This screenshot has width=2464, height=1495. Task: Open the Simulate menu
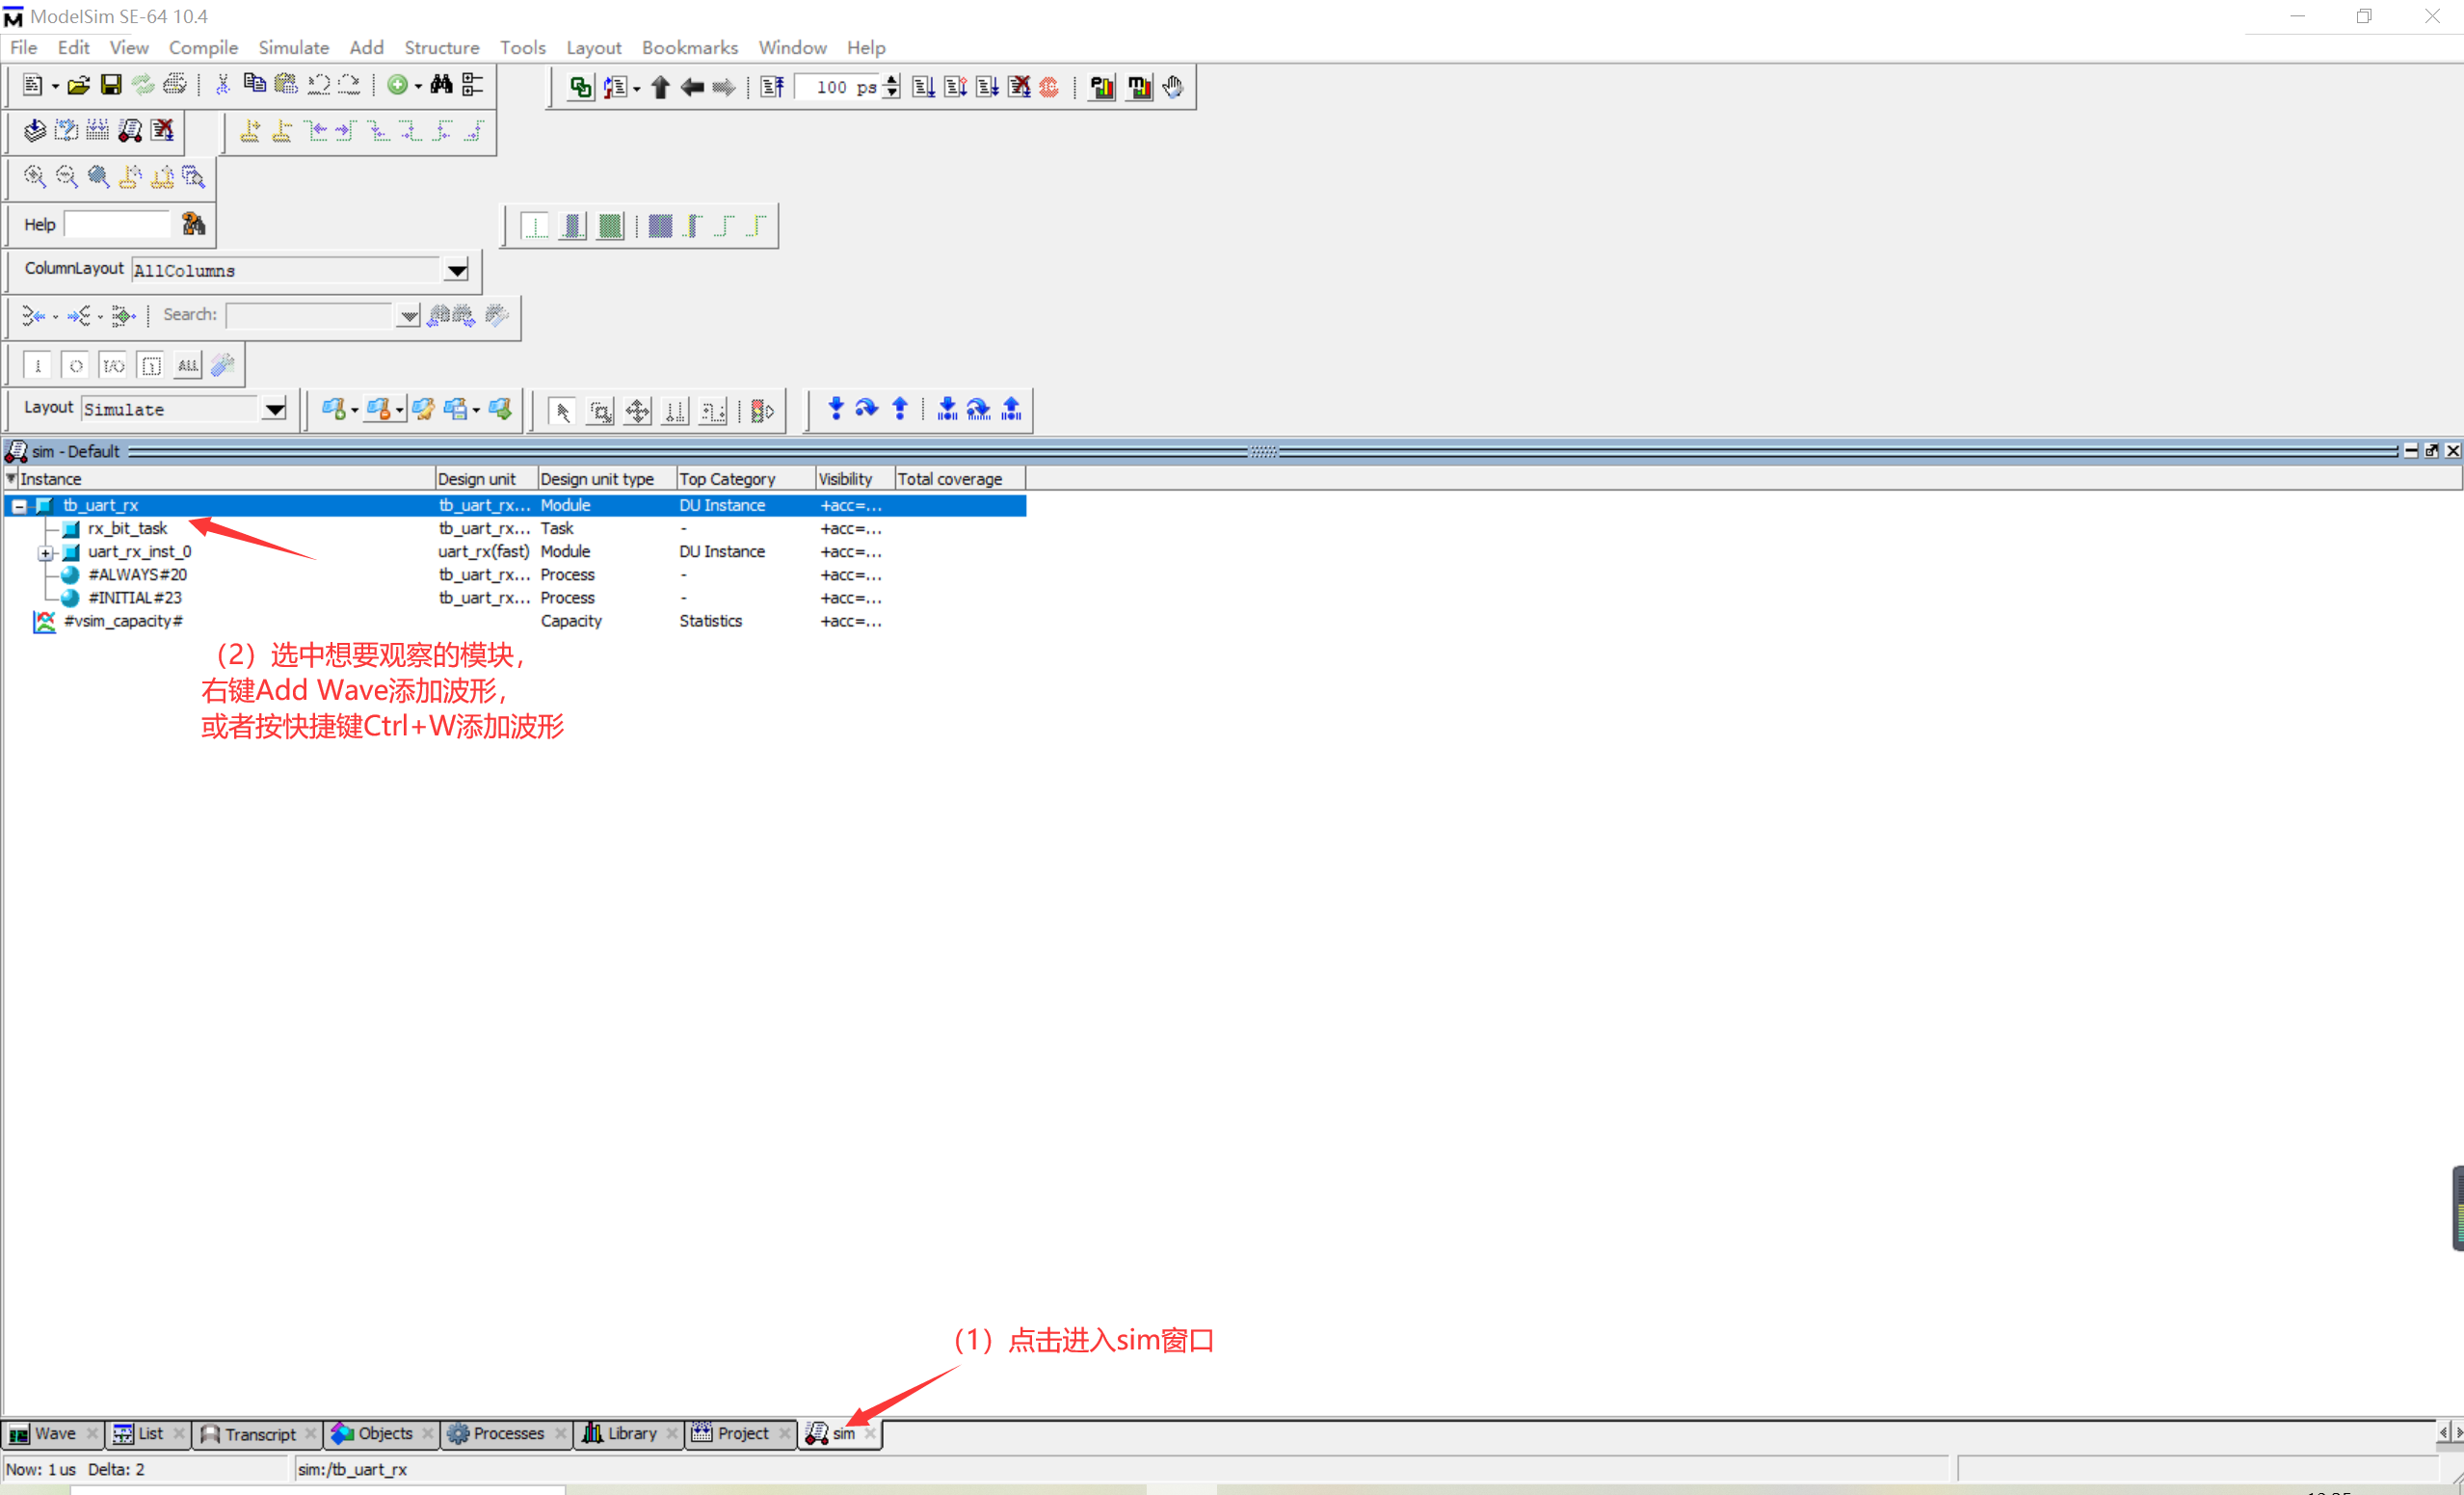coord(293,47)
